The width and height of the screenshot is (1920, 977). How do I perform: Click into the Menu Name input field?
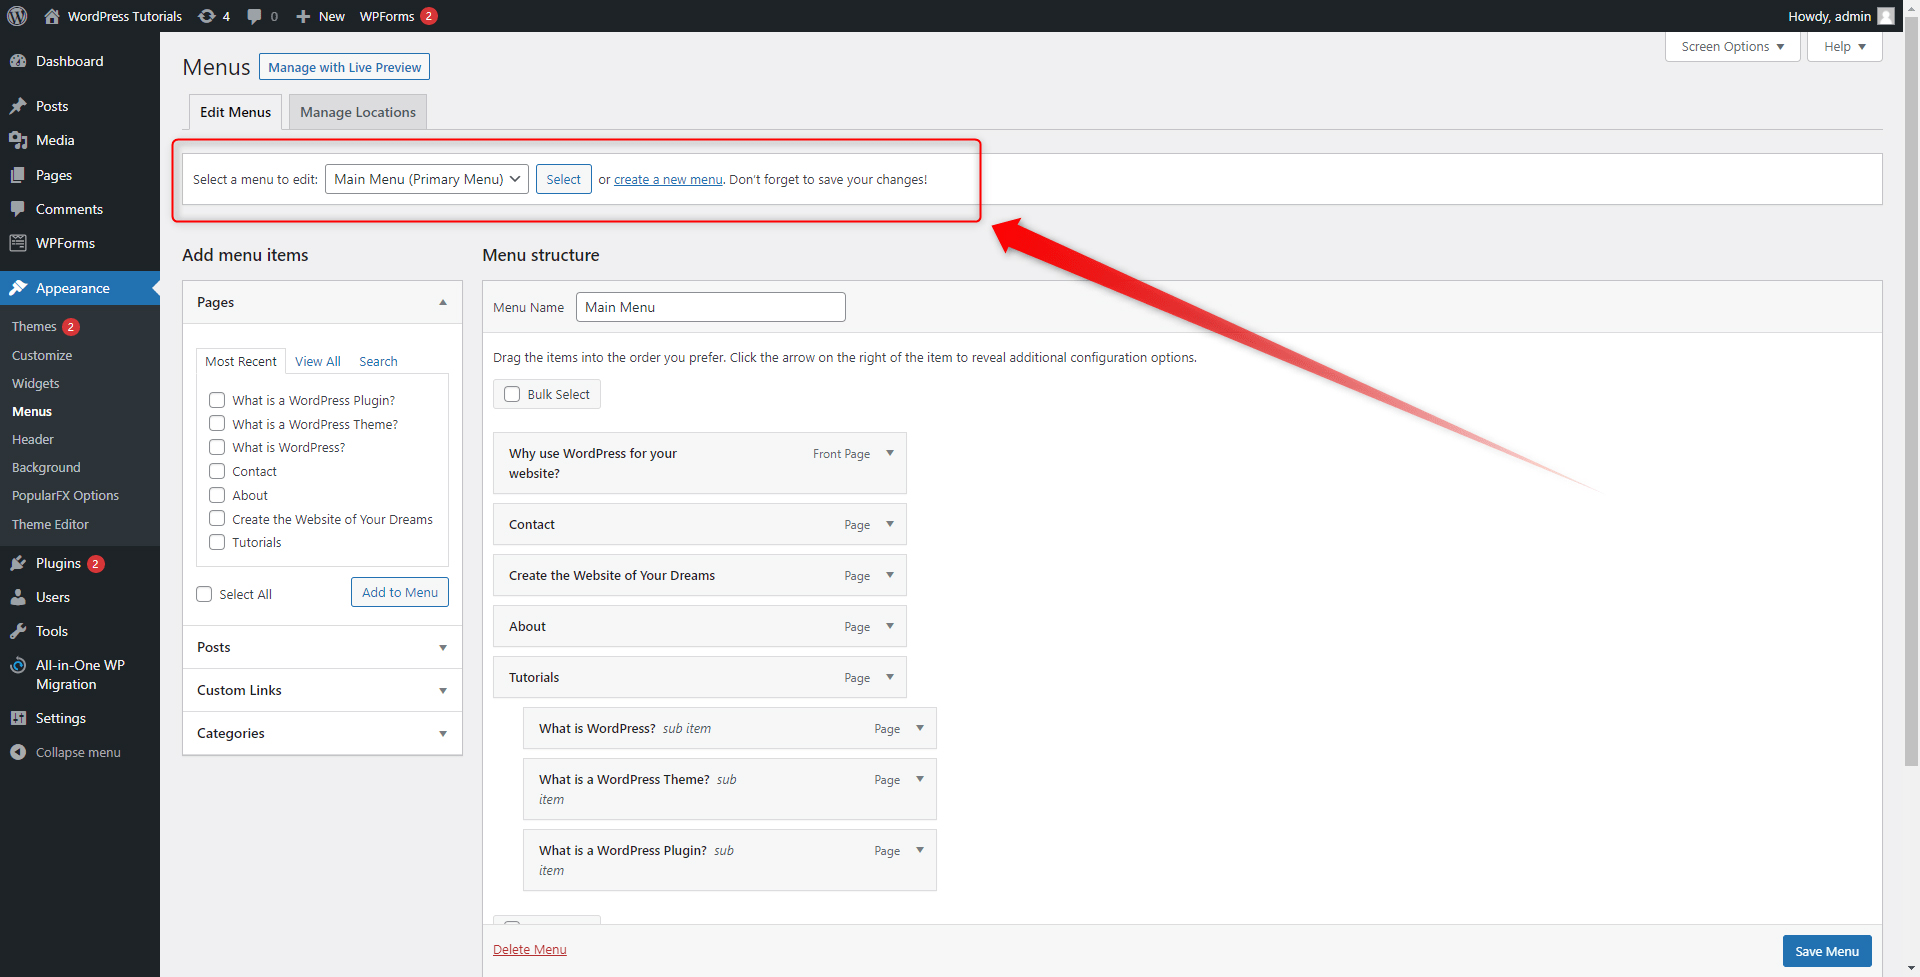(x=711, y=307)
